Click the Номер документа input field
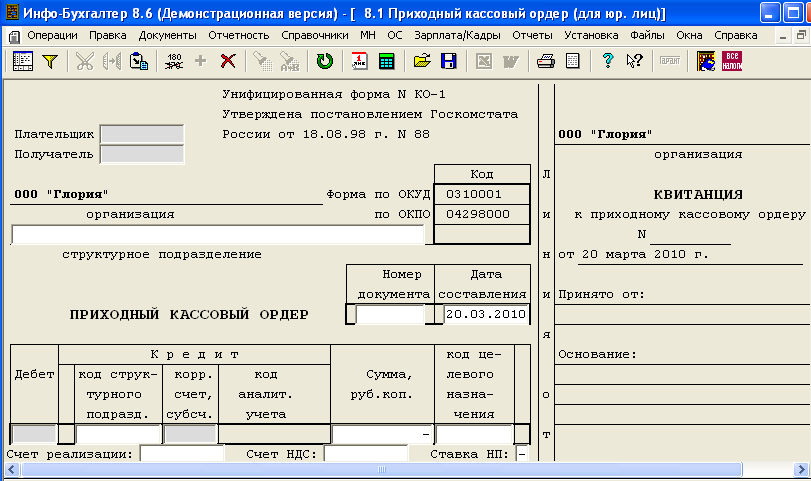 click(x=390, y=314)
